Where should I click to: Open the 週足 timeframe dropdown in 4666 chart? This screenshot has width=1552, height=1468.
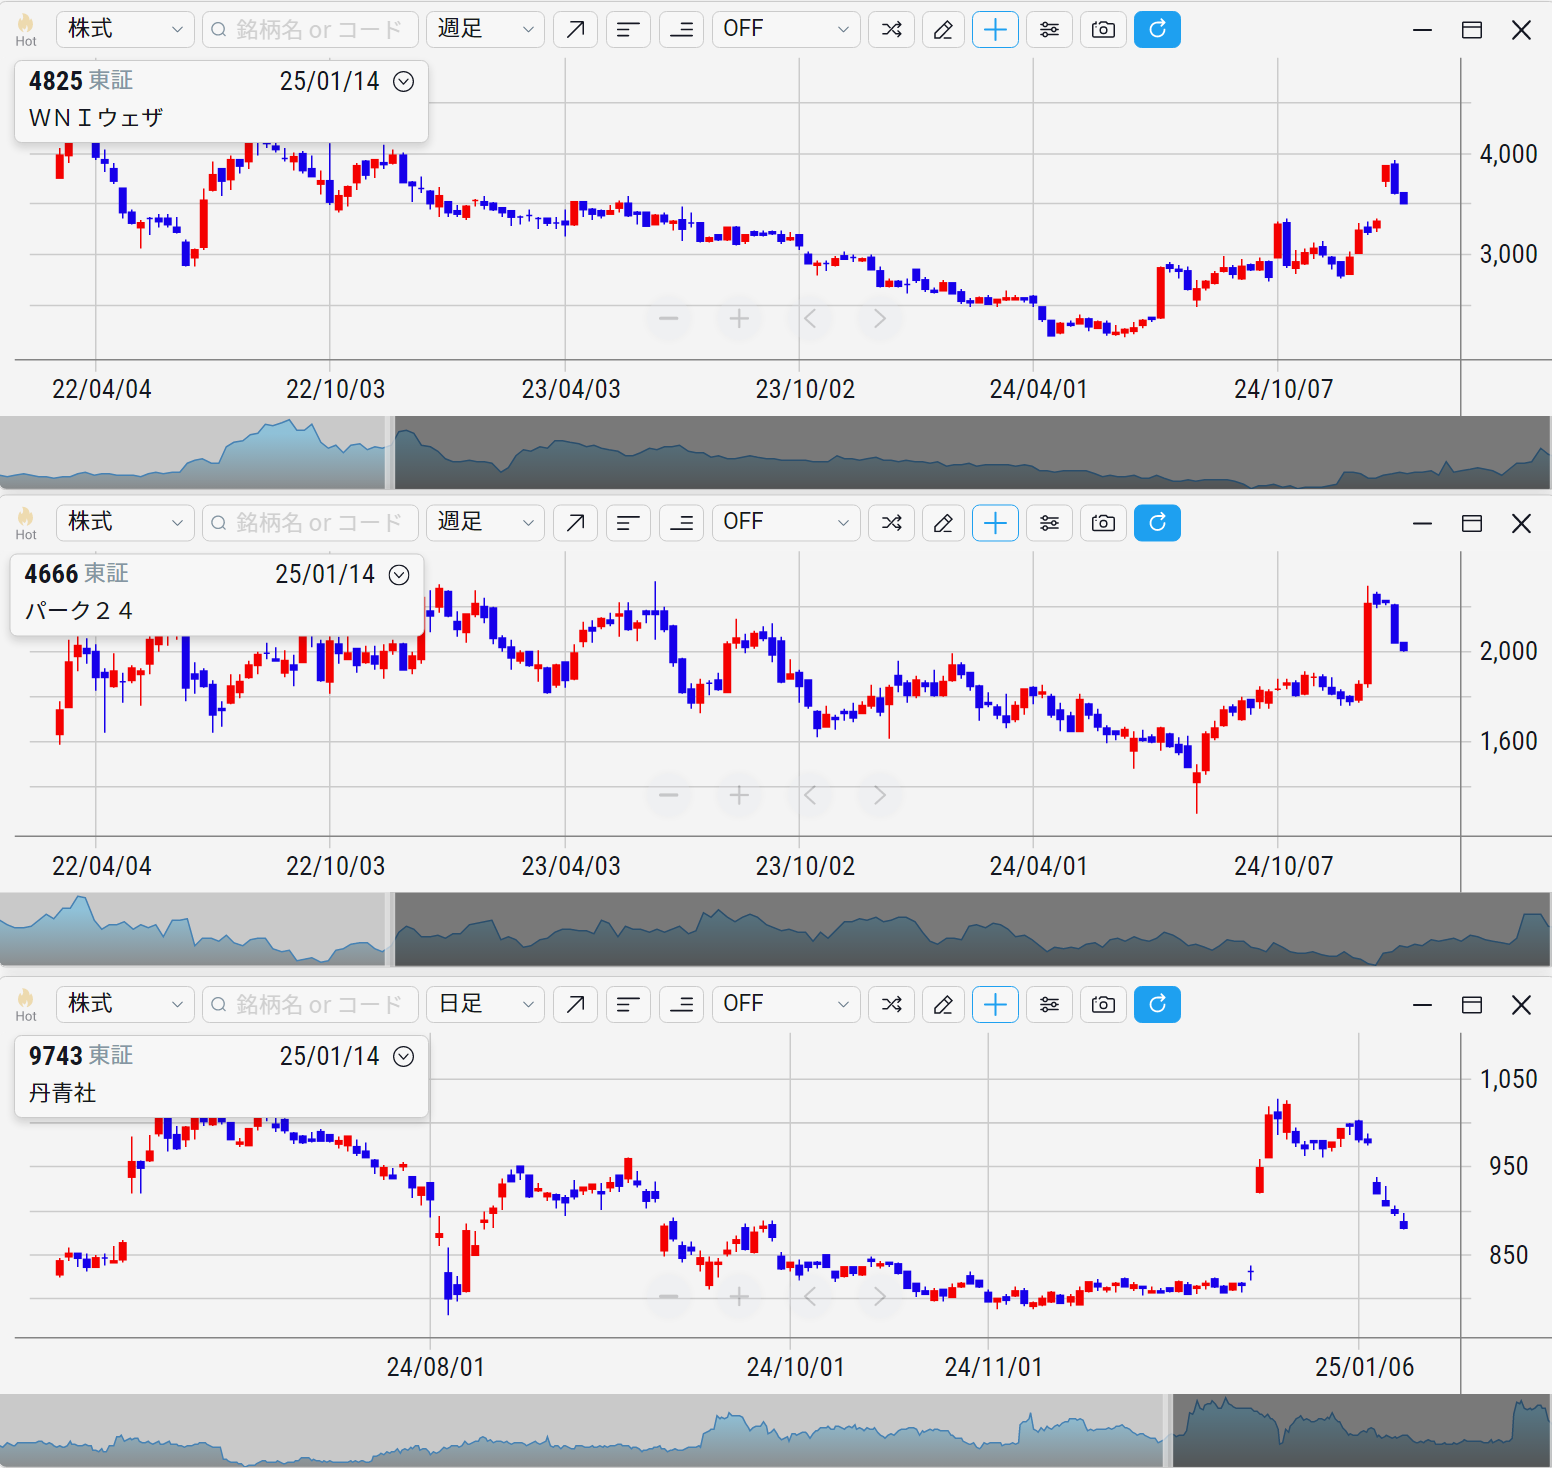485,523
